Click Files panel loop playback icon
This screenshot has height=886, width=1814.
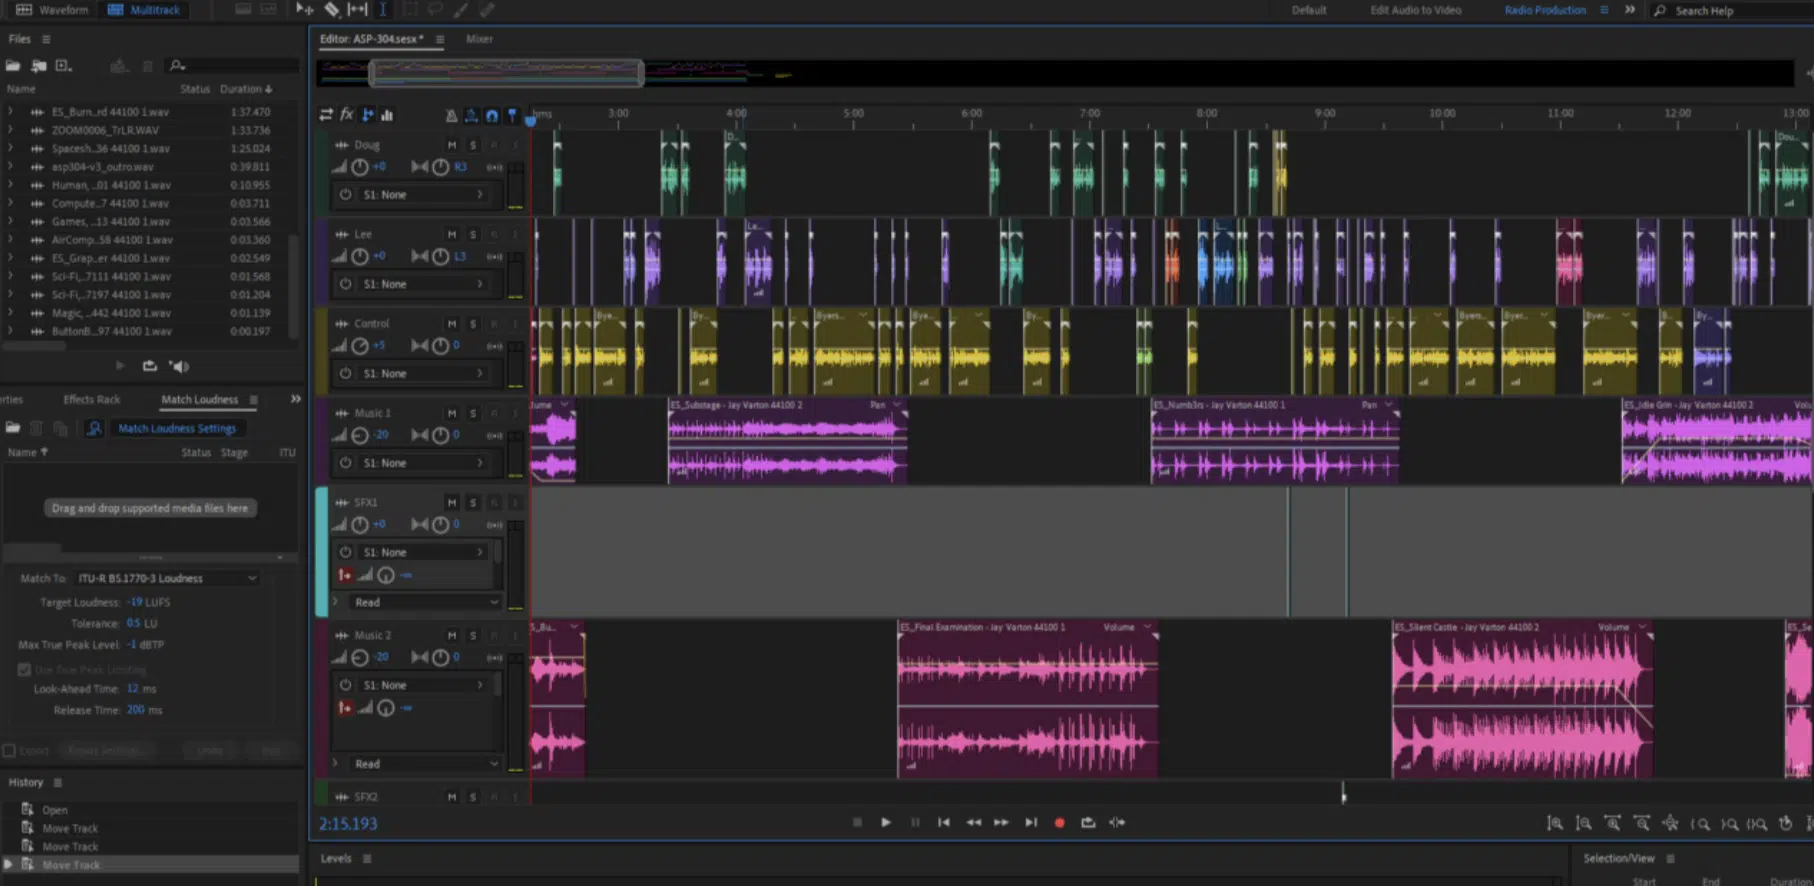(x=150, y=366)
